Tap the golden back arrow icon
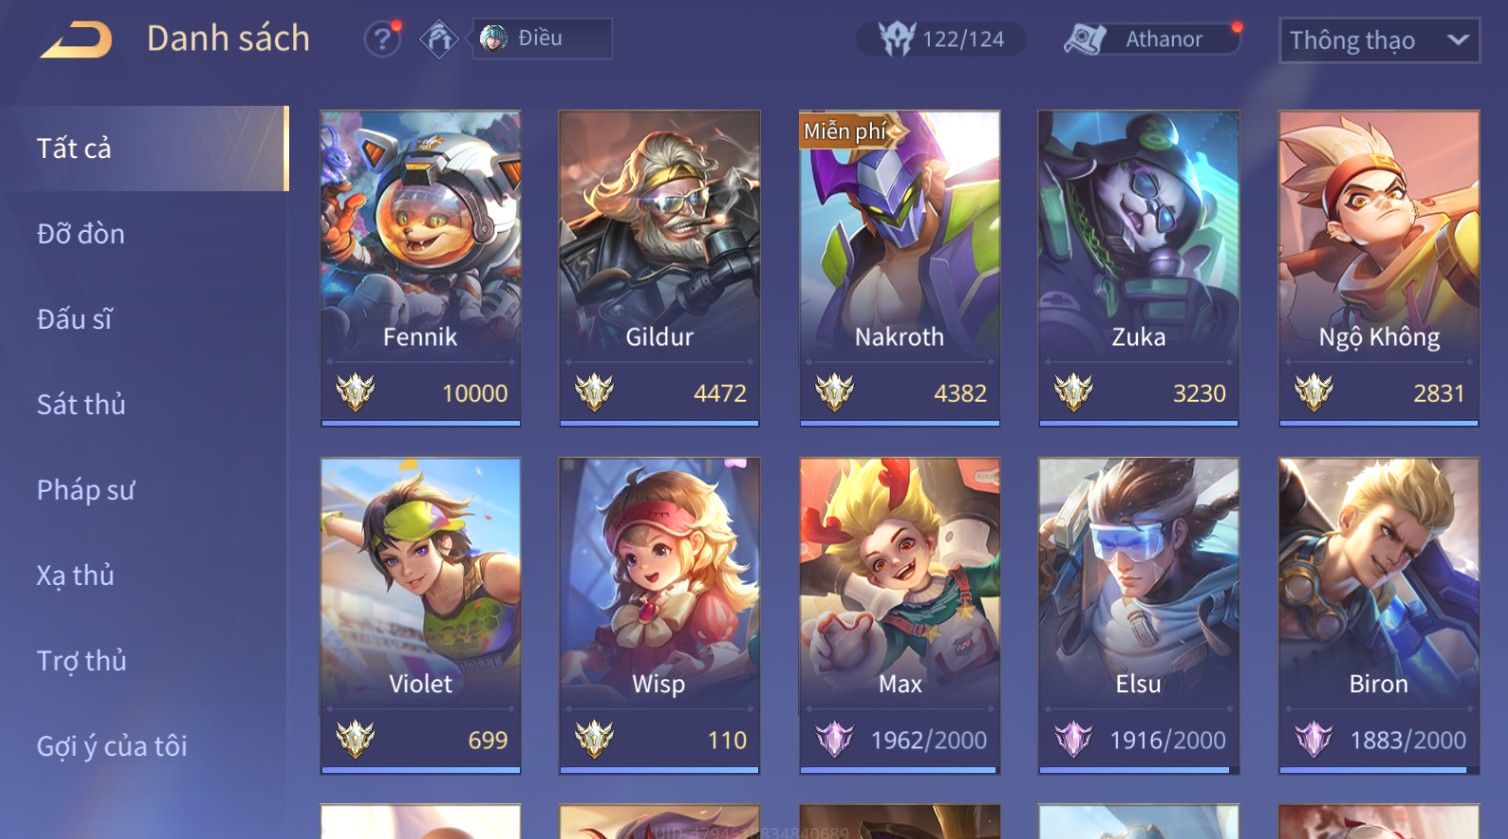 coord(77,40)
